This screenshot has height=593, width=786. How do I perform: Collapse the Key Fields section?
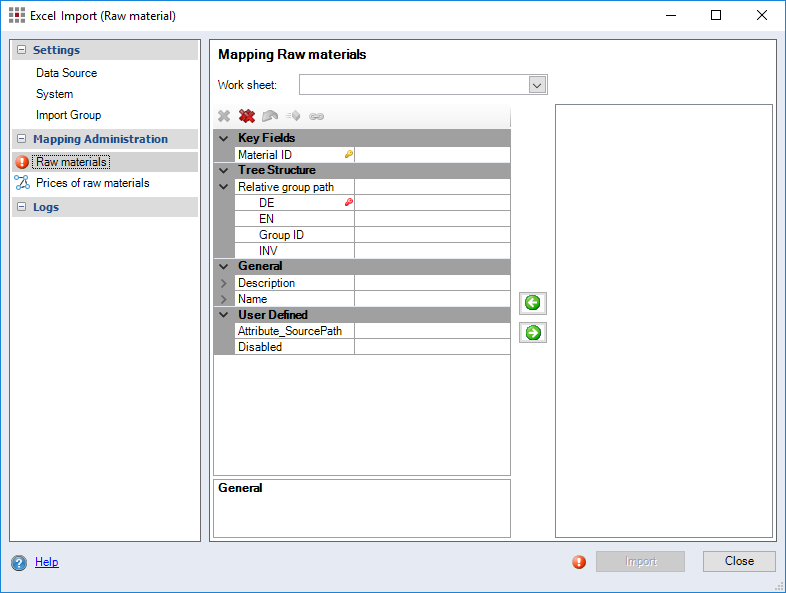tap(224, 138)
